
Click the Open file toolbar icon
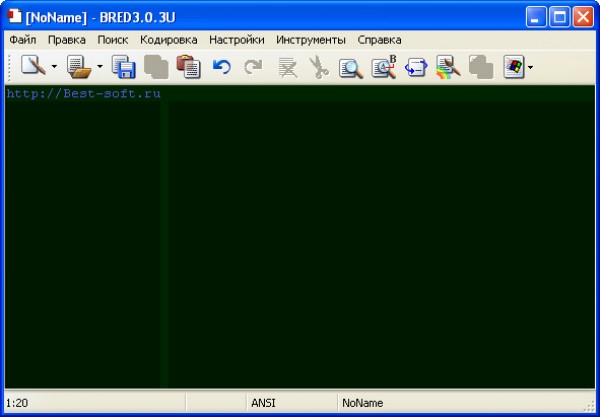[x=79, y=67]
